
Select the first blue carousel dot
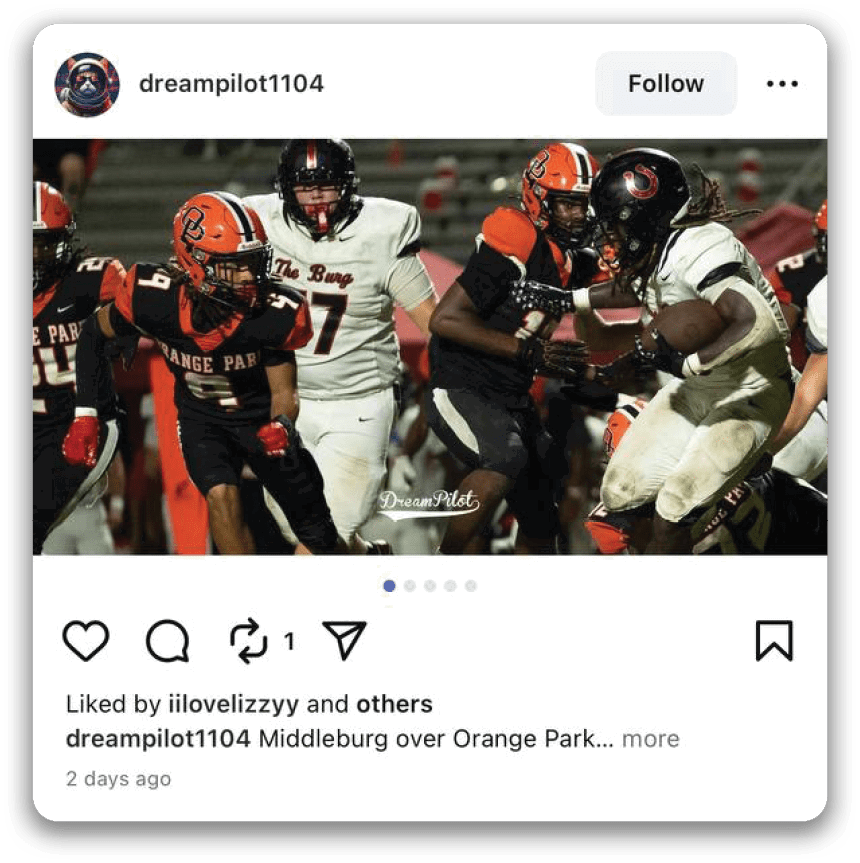coord(389,586)
